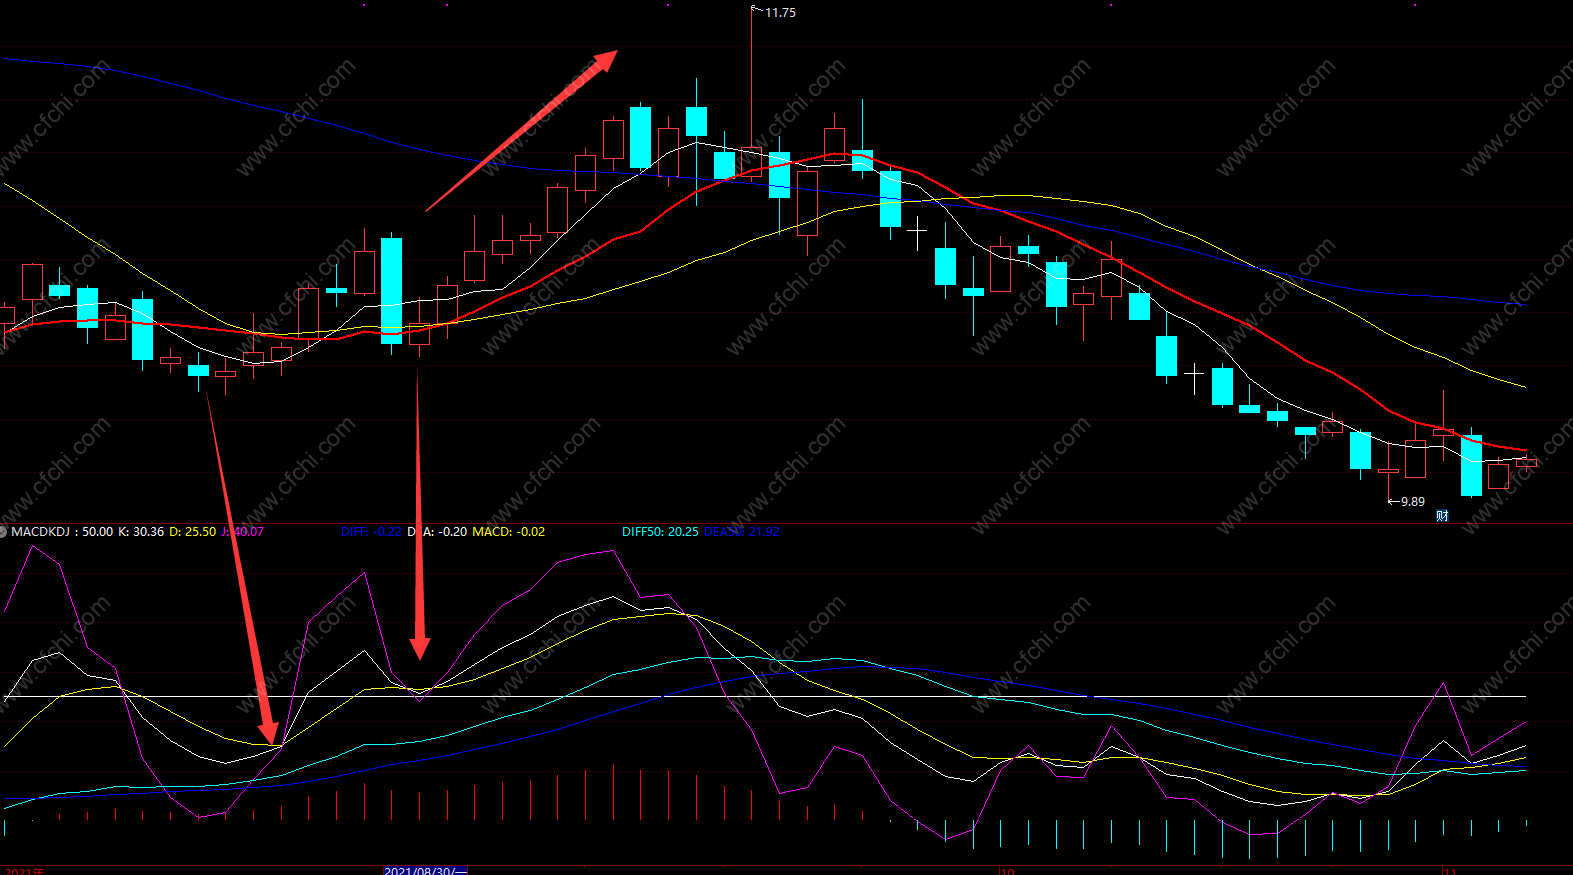Screen dimensions: 1573x875
Task: Select the 2021/08/30 date marker on the time axis
Action: [x=425, y=870]
